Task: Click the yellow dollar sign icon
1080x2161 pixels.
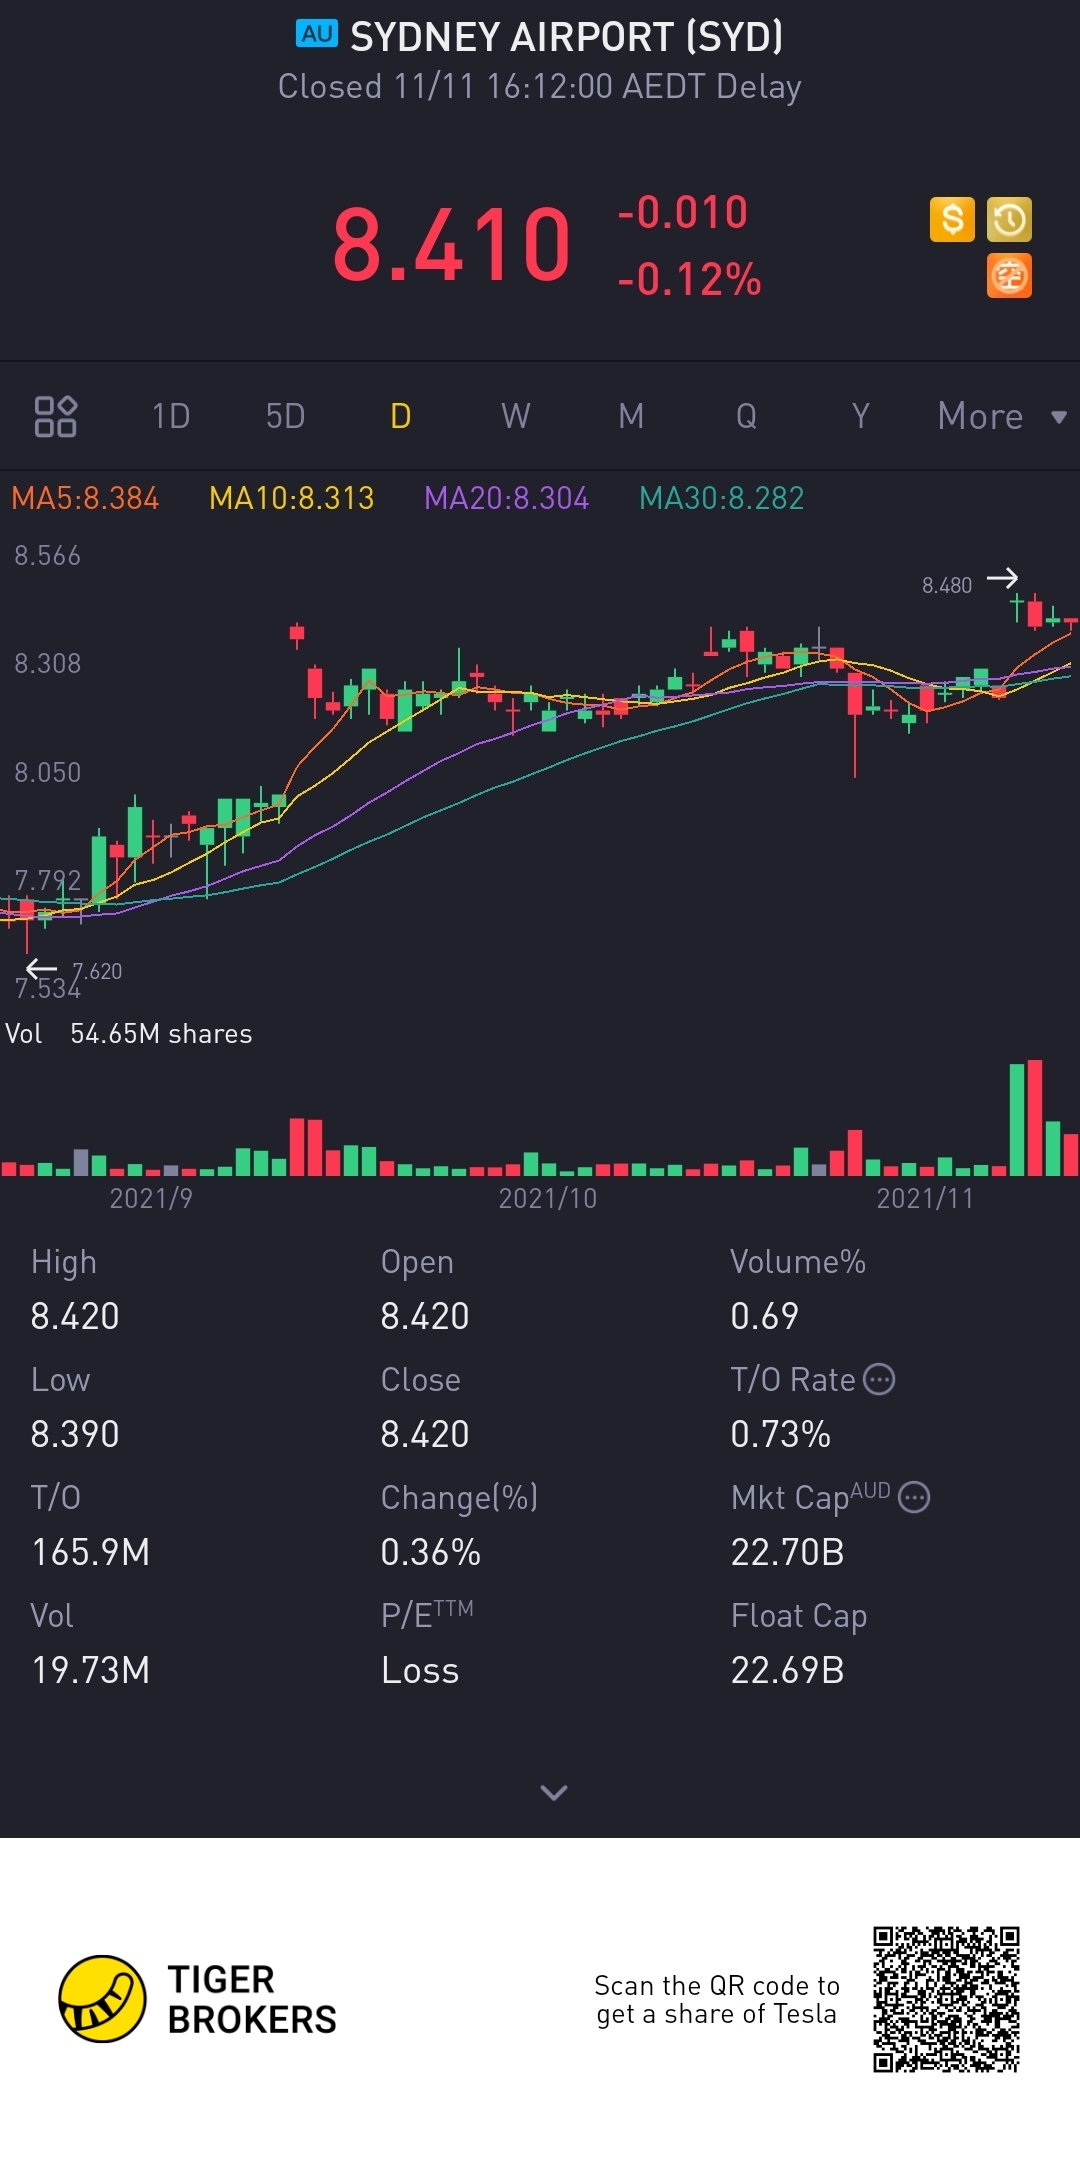Action: (x=951, y=219)
